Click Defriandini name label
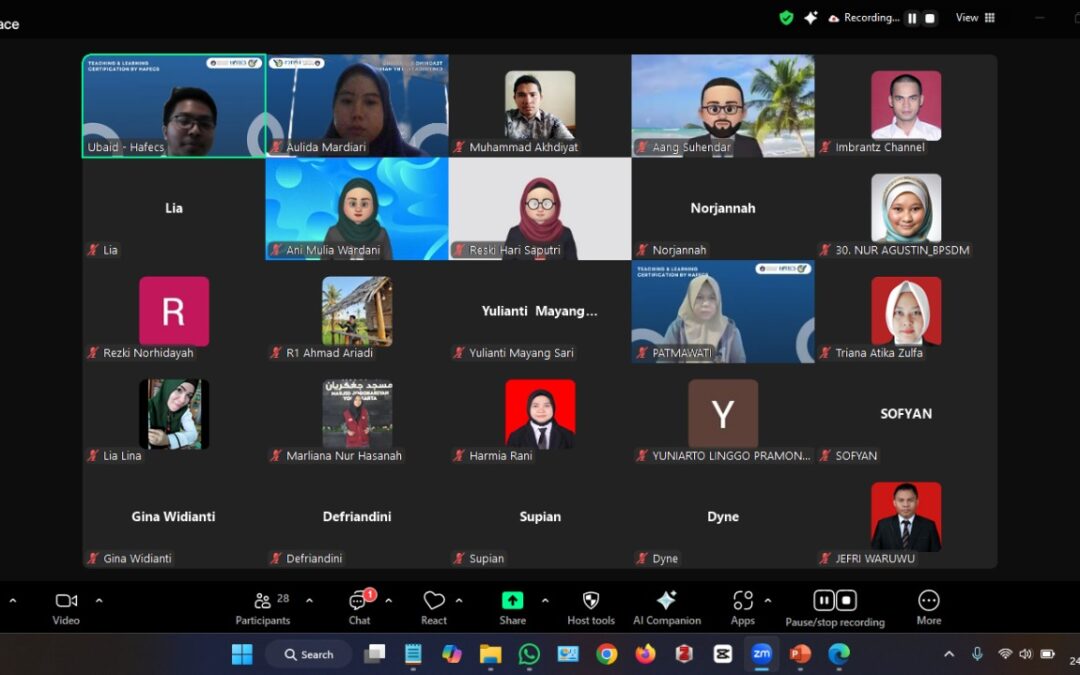 (314, 559)
